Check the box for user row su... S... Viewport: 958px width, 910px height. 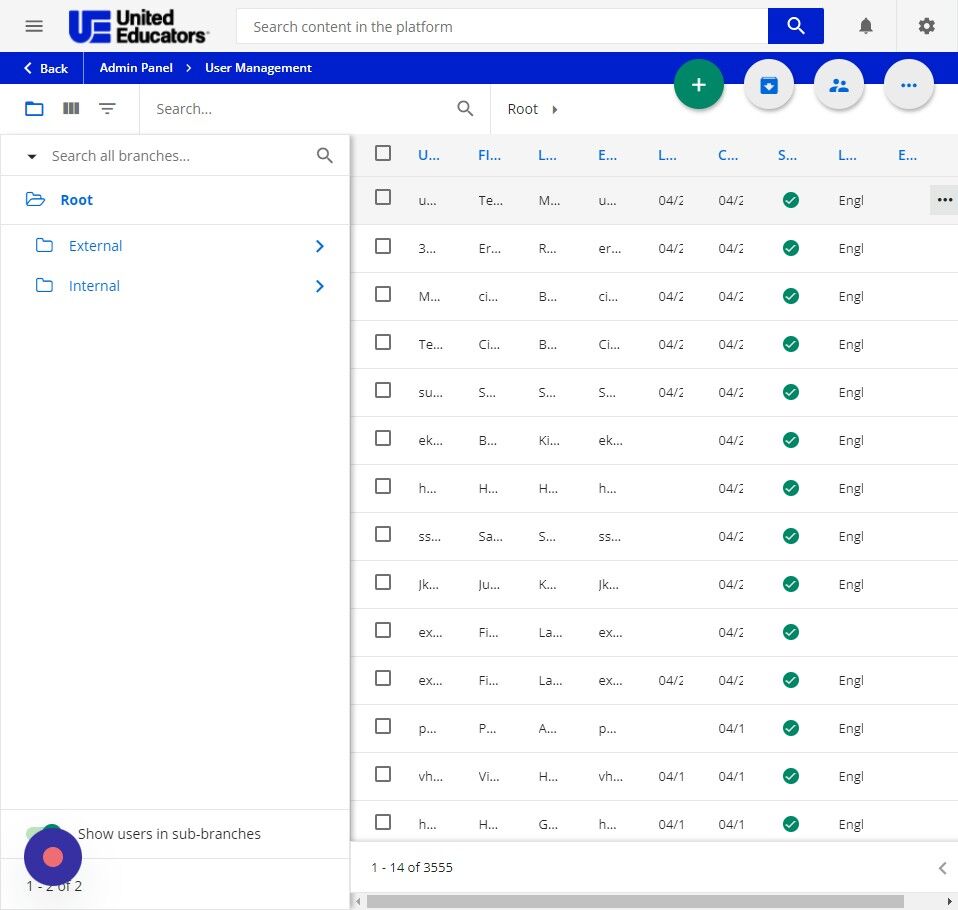(x=382, y=390)
